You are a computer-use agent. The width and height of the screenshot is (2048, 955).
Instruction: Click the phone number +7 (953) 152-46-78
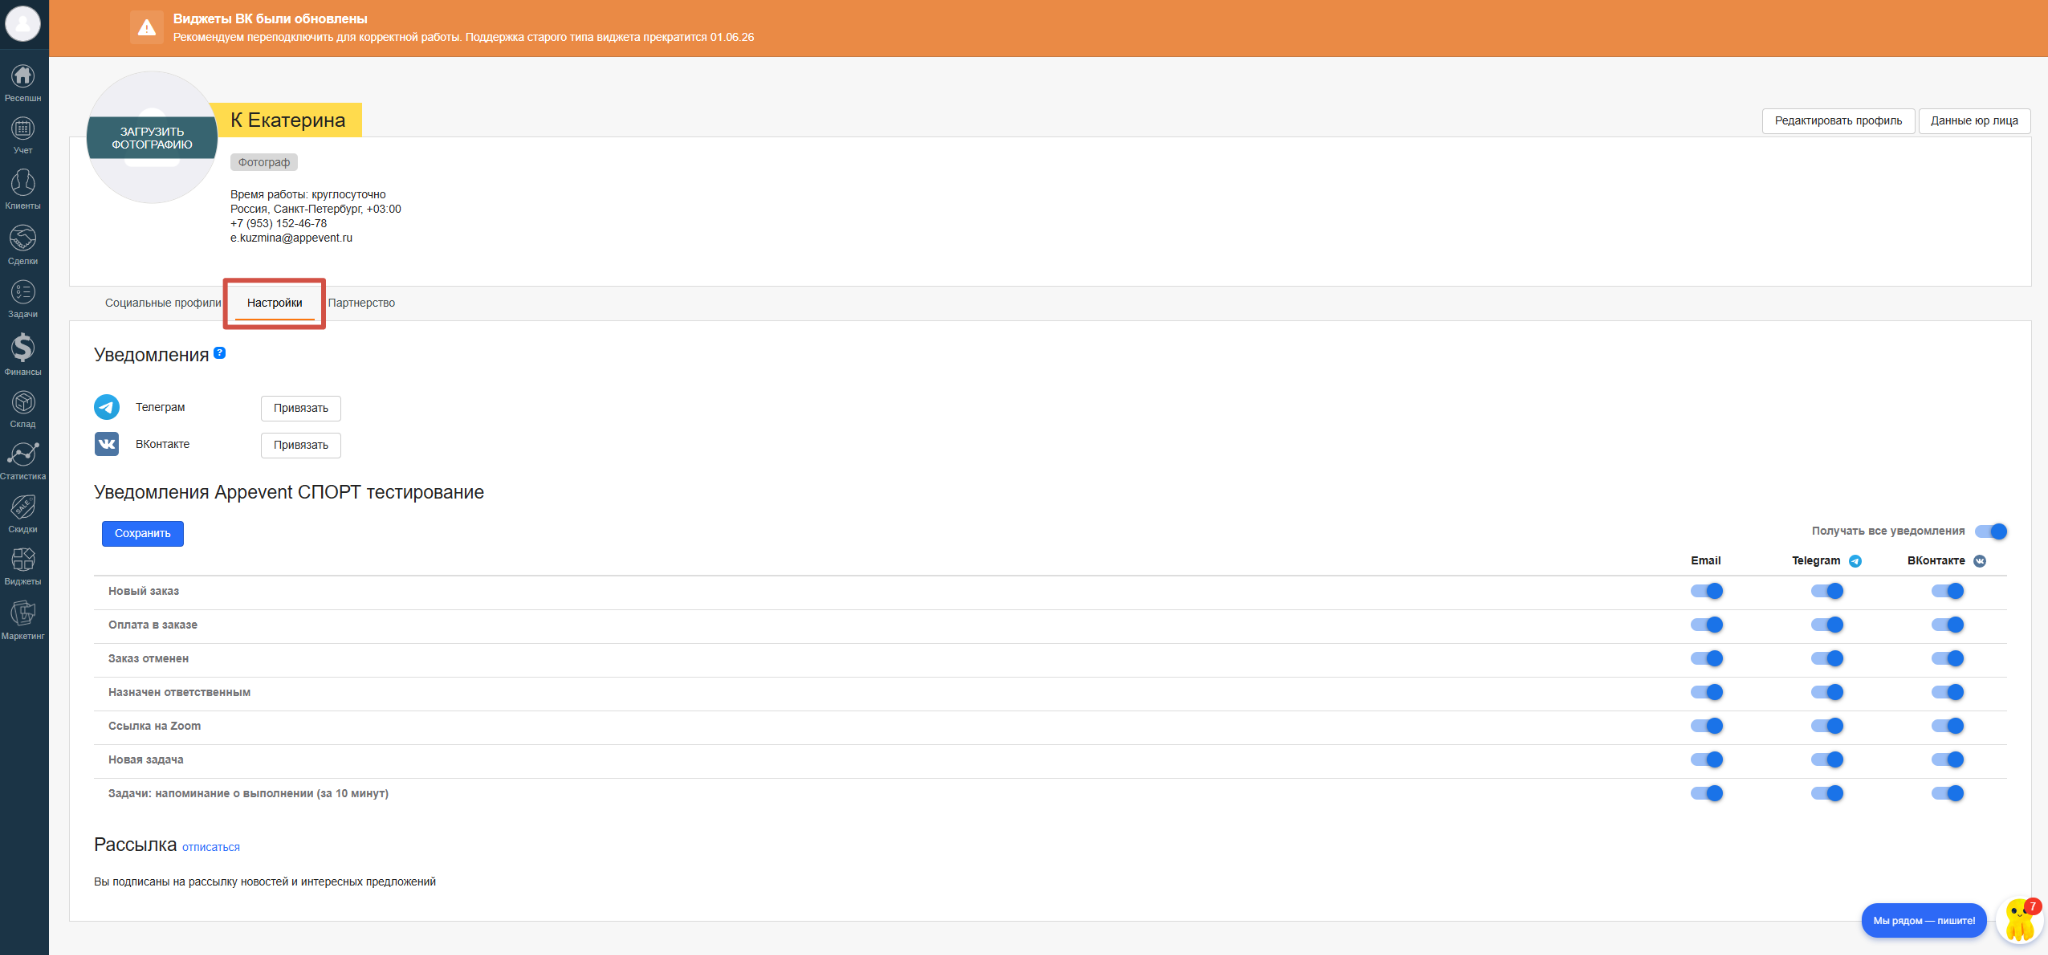[x=278, y=224]
